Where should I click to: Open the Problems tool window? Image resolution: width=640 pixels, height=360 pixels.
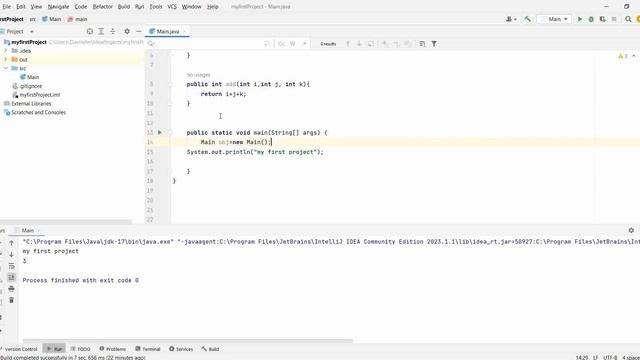[x=113, y=349]
